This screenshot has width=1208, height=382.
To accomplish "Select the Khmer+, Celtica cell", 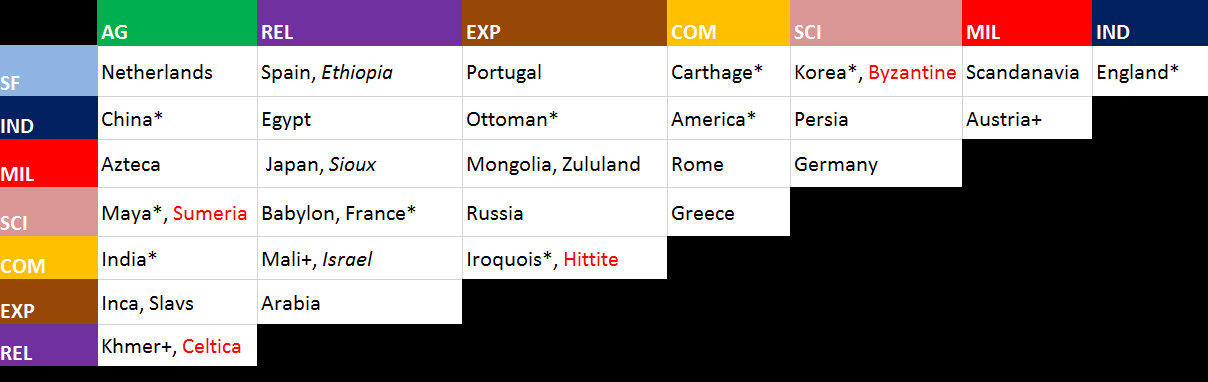I will tap(177, 345).
